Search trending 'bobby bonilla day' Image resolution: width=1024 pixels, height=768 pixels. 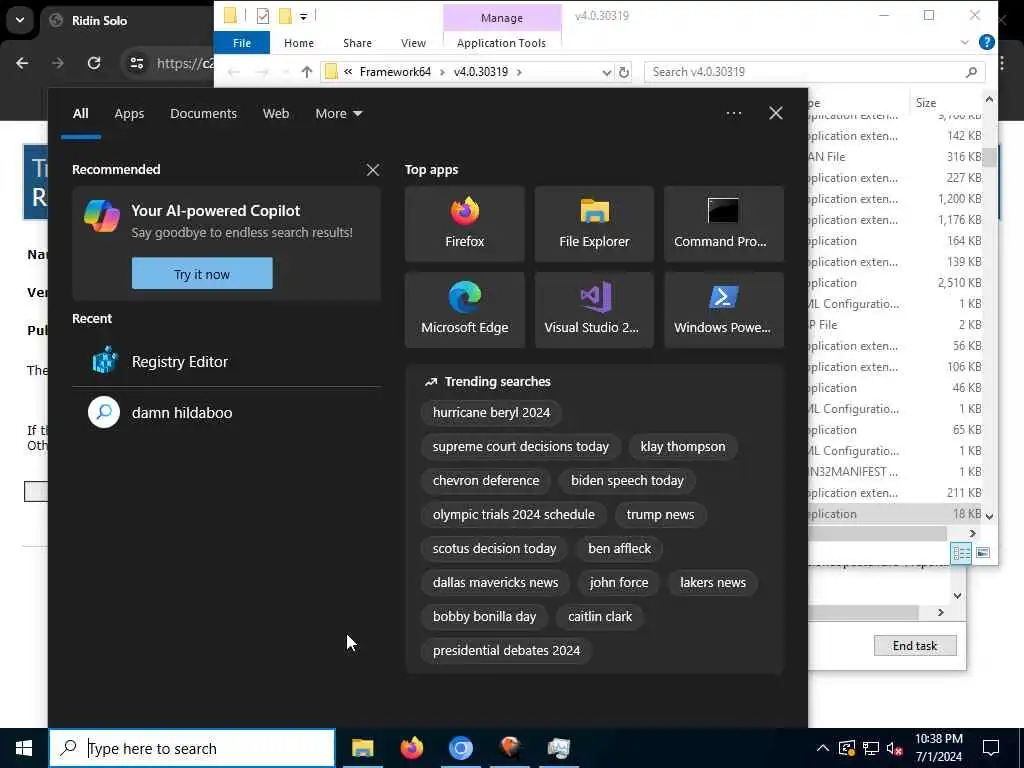484,616
